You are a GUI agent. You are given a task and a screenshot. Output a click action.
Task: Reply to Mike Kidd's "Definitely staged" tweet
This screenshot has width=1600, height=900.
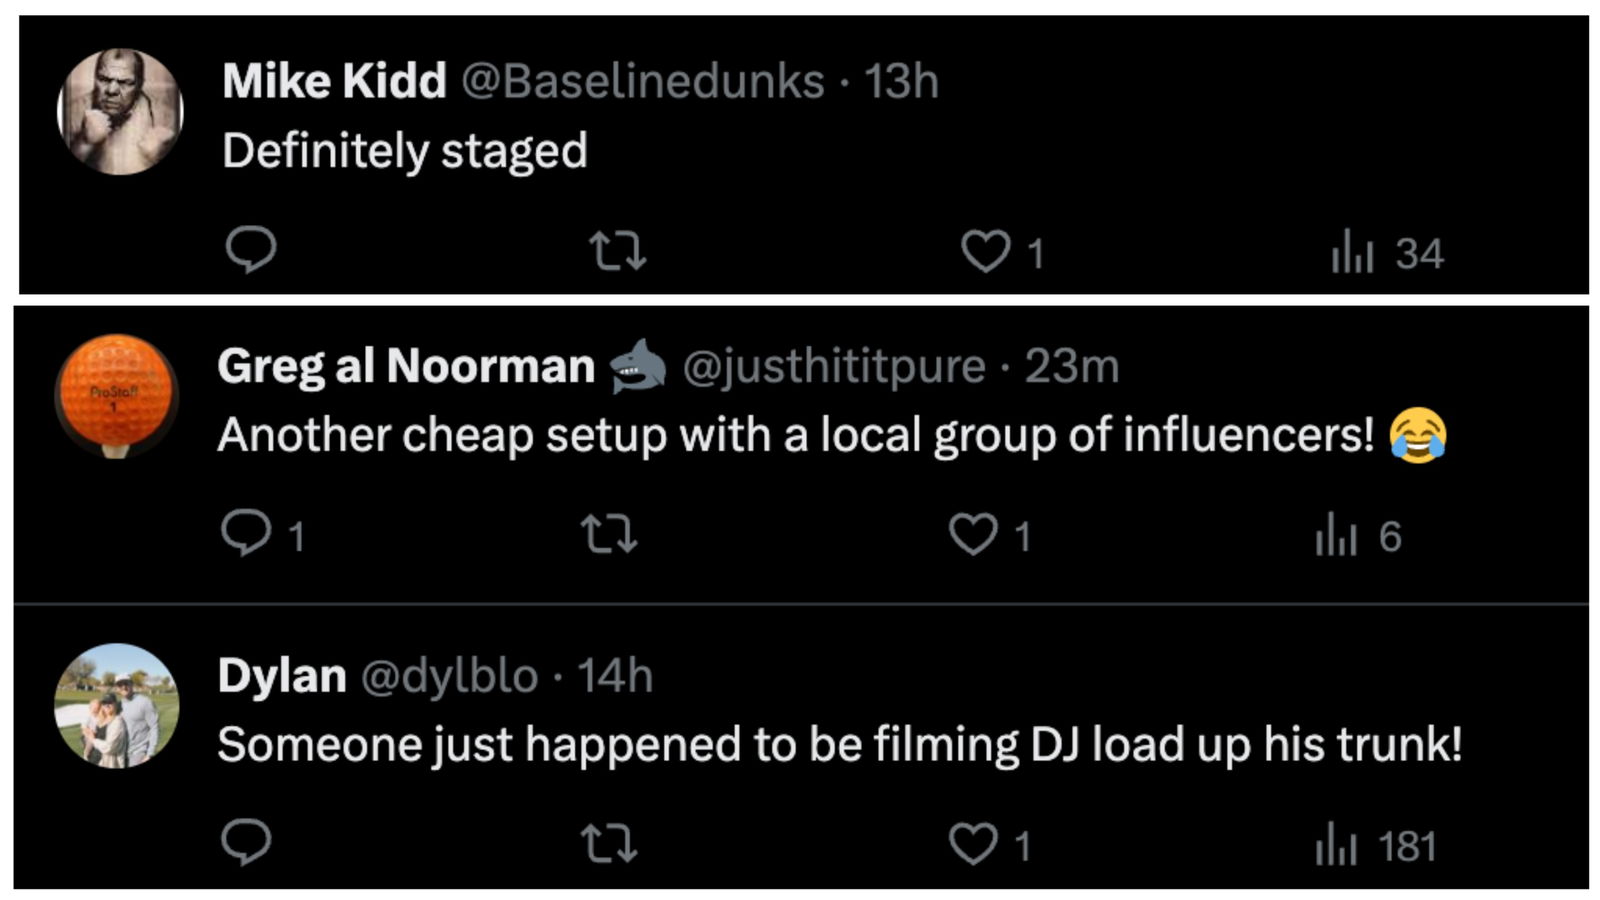[250, 250]
